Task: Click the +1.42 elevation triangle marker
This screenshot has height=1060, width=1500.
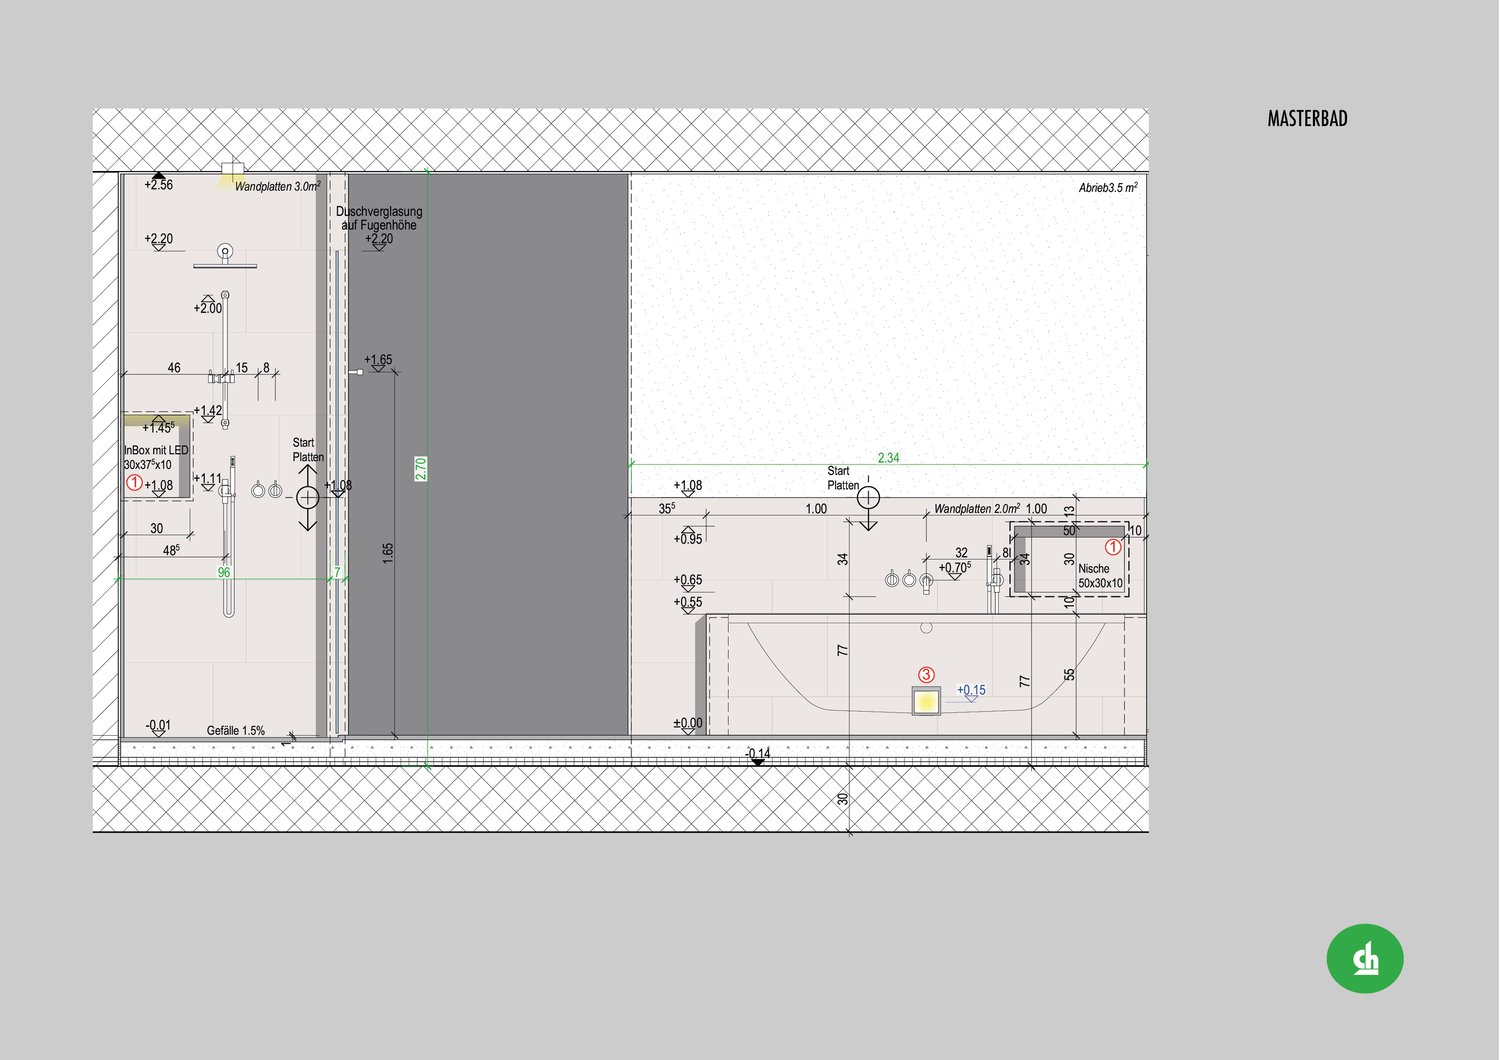Action: (208, 419)
